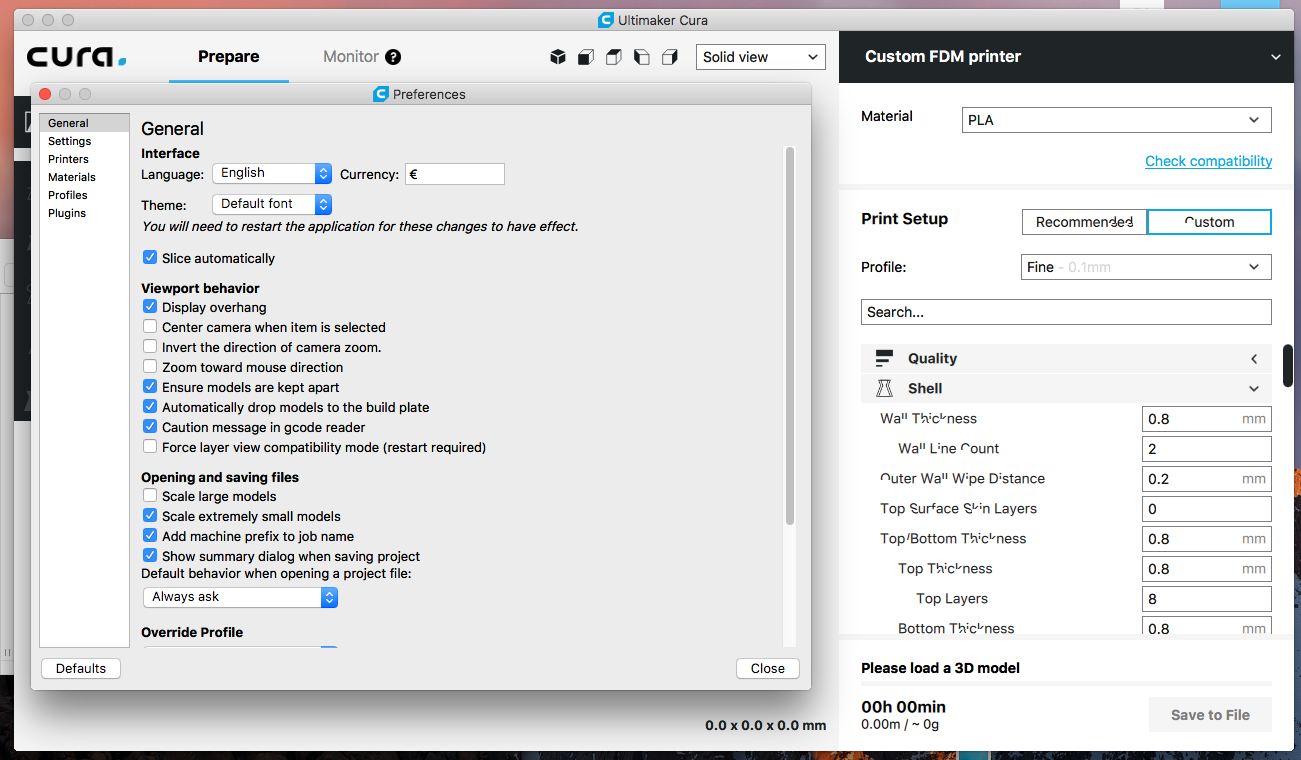Toggle Ensure models are kept apart
The width and height of the screenshot is (1301, 760).
(150, 387)
